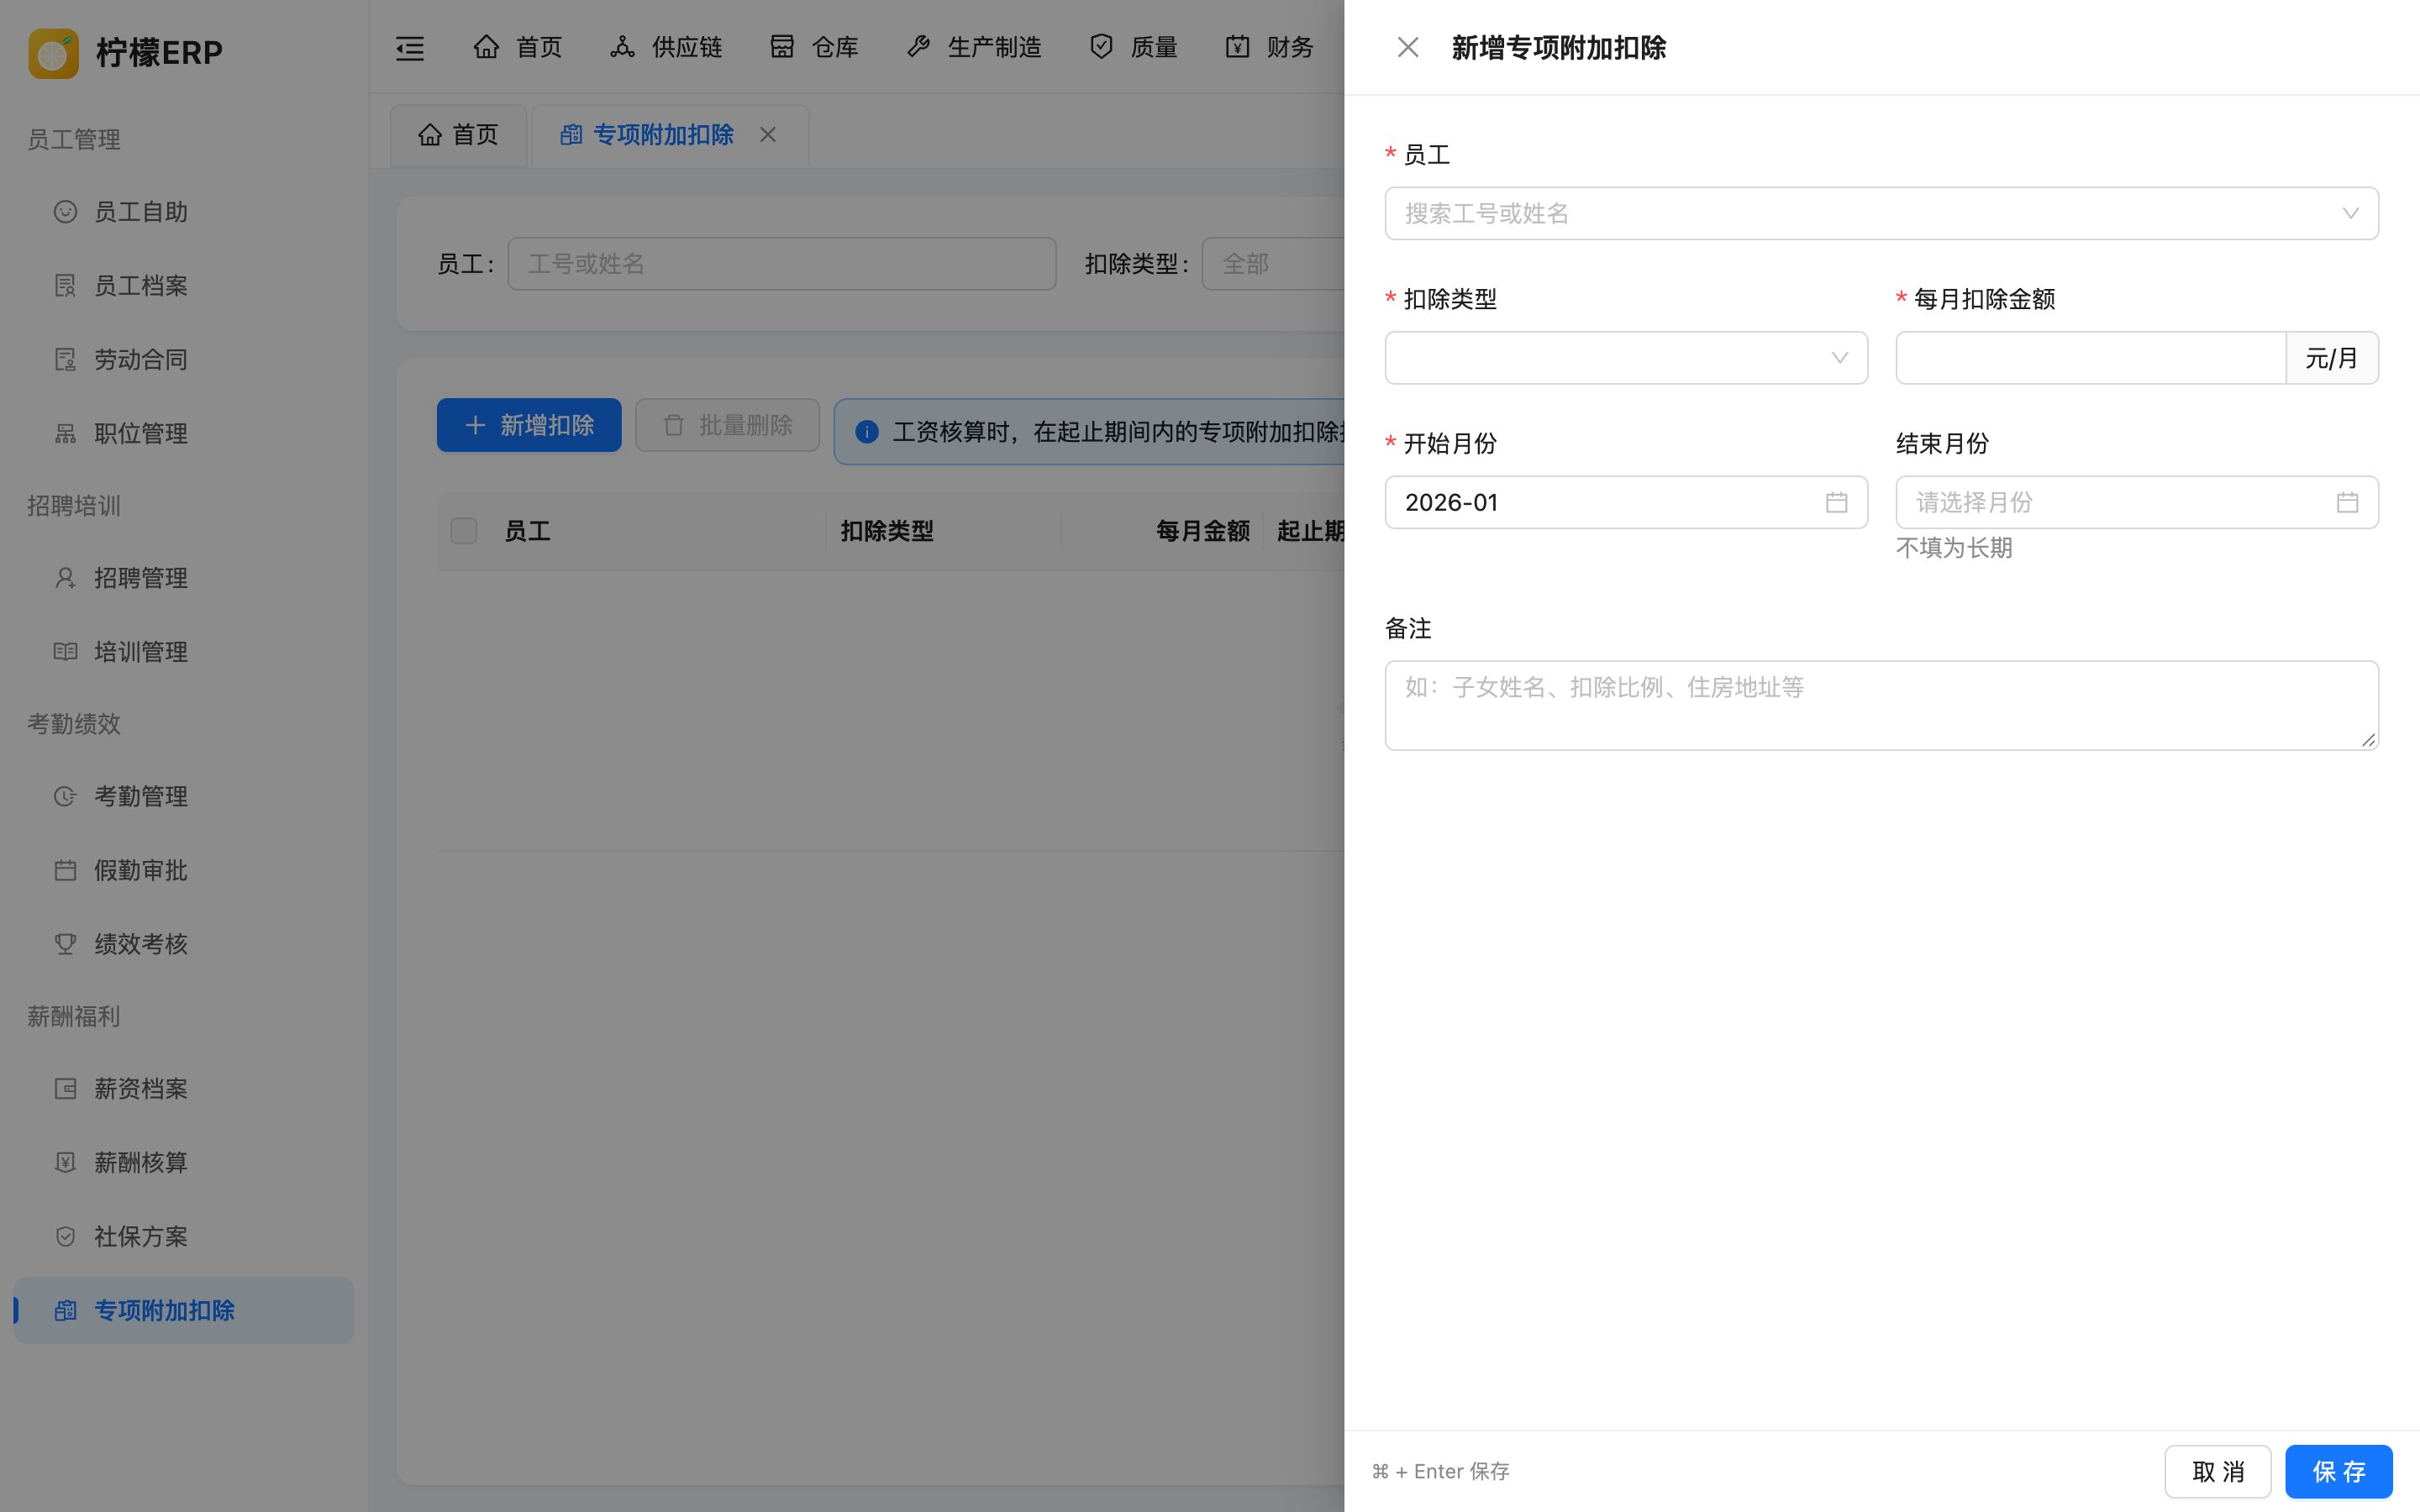
Task: Click the 柠檬ERP lemon logo
Action: tap(54, 52)
